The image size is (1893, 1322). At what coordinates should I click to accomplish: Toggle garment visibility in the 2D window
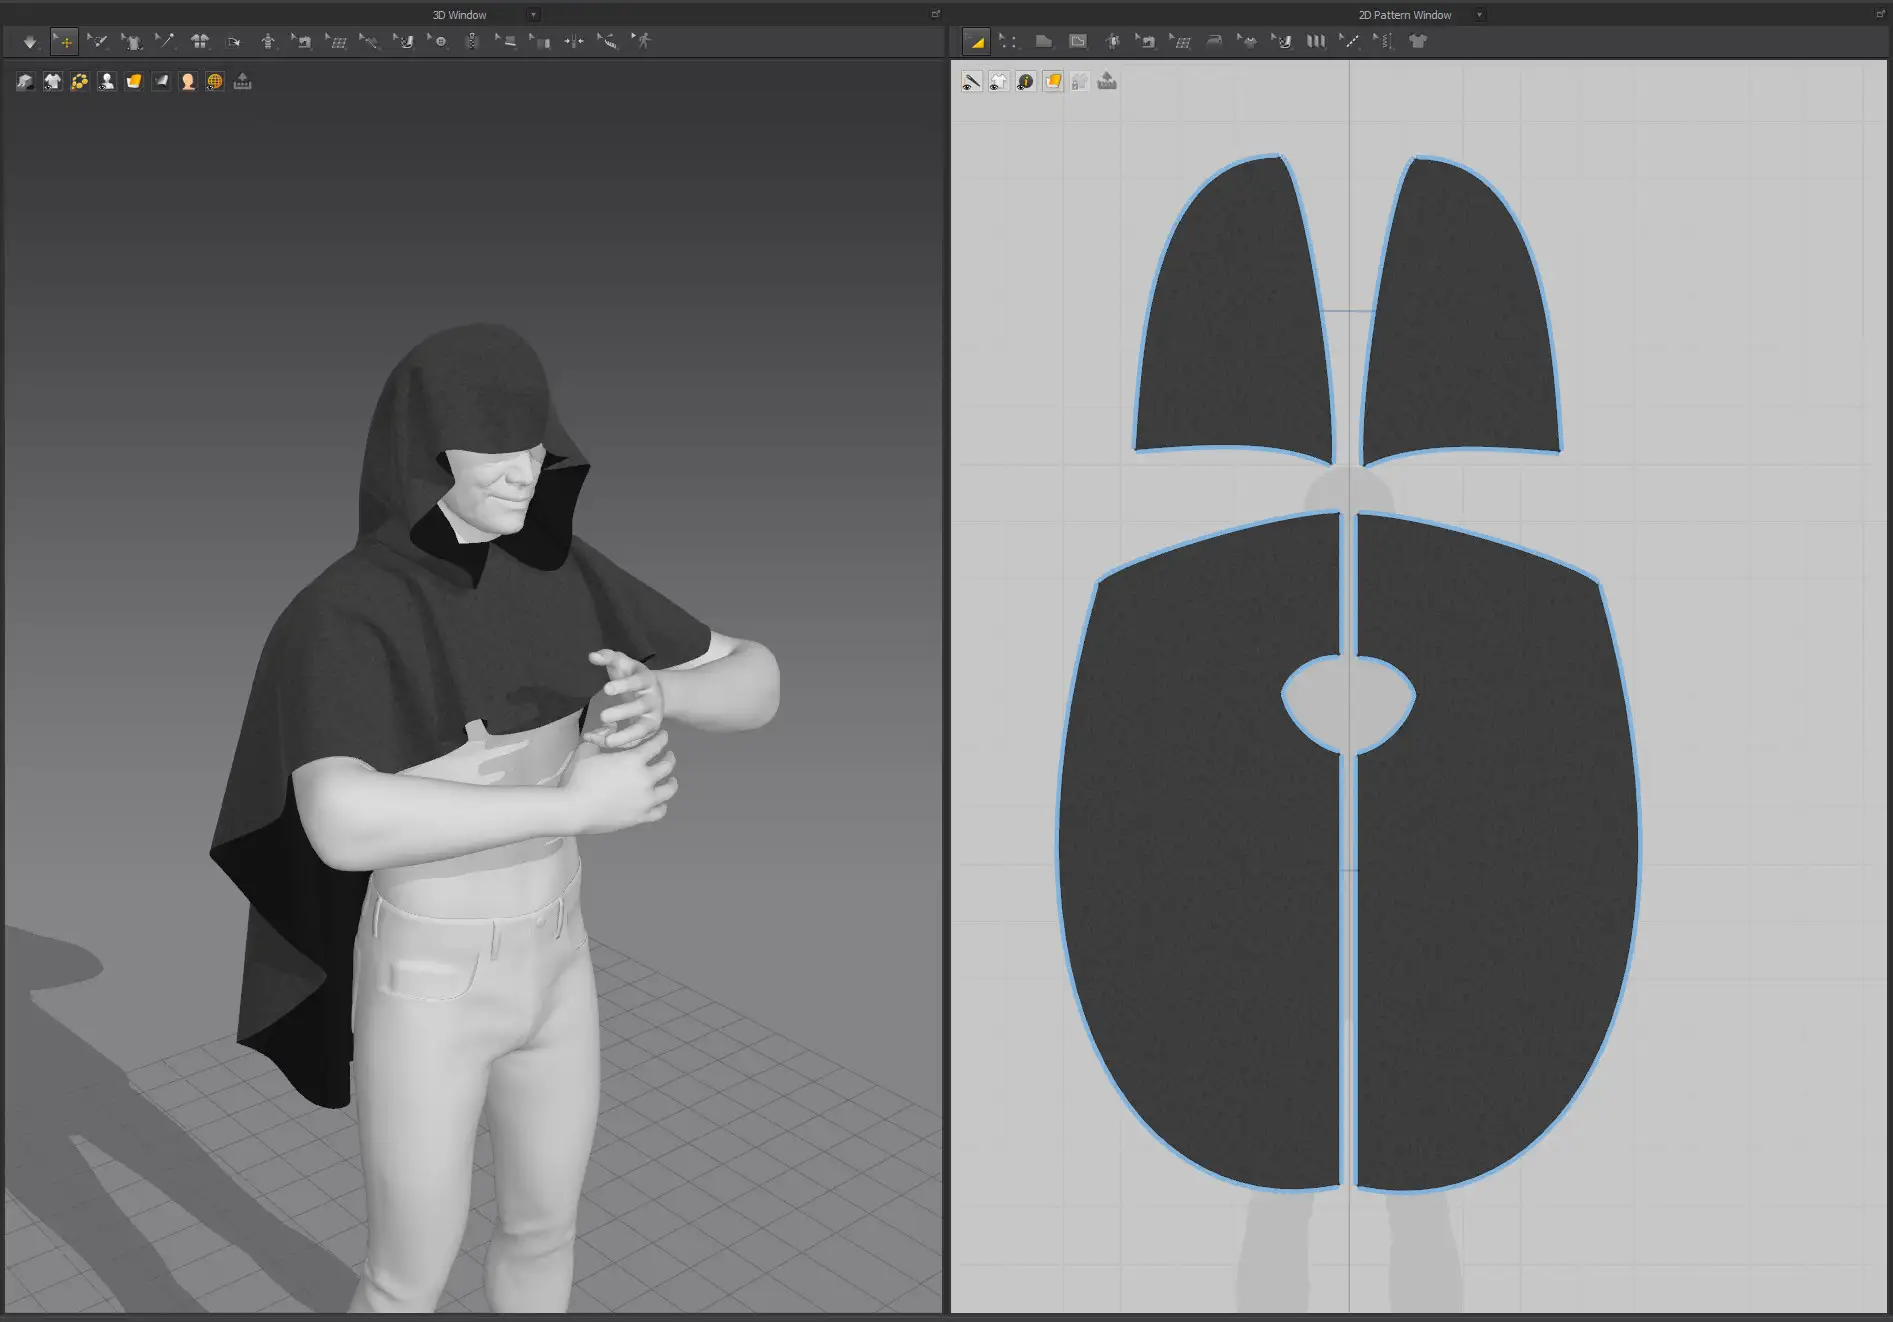click(998, 81)
